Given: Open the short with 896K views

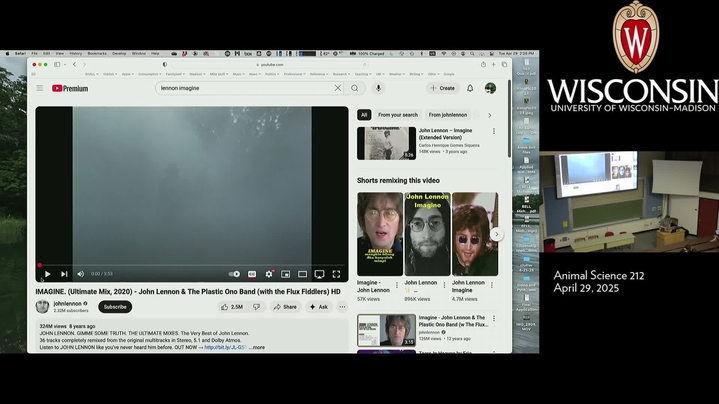Looking at the screenshot, I should 427,234.
